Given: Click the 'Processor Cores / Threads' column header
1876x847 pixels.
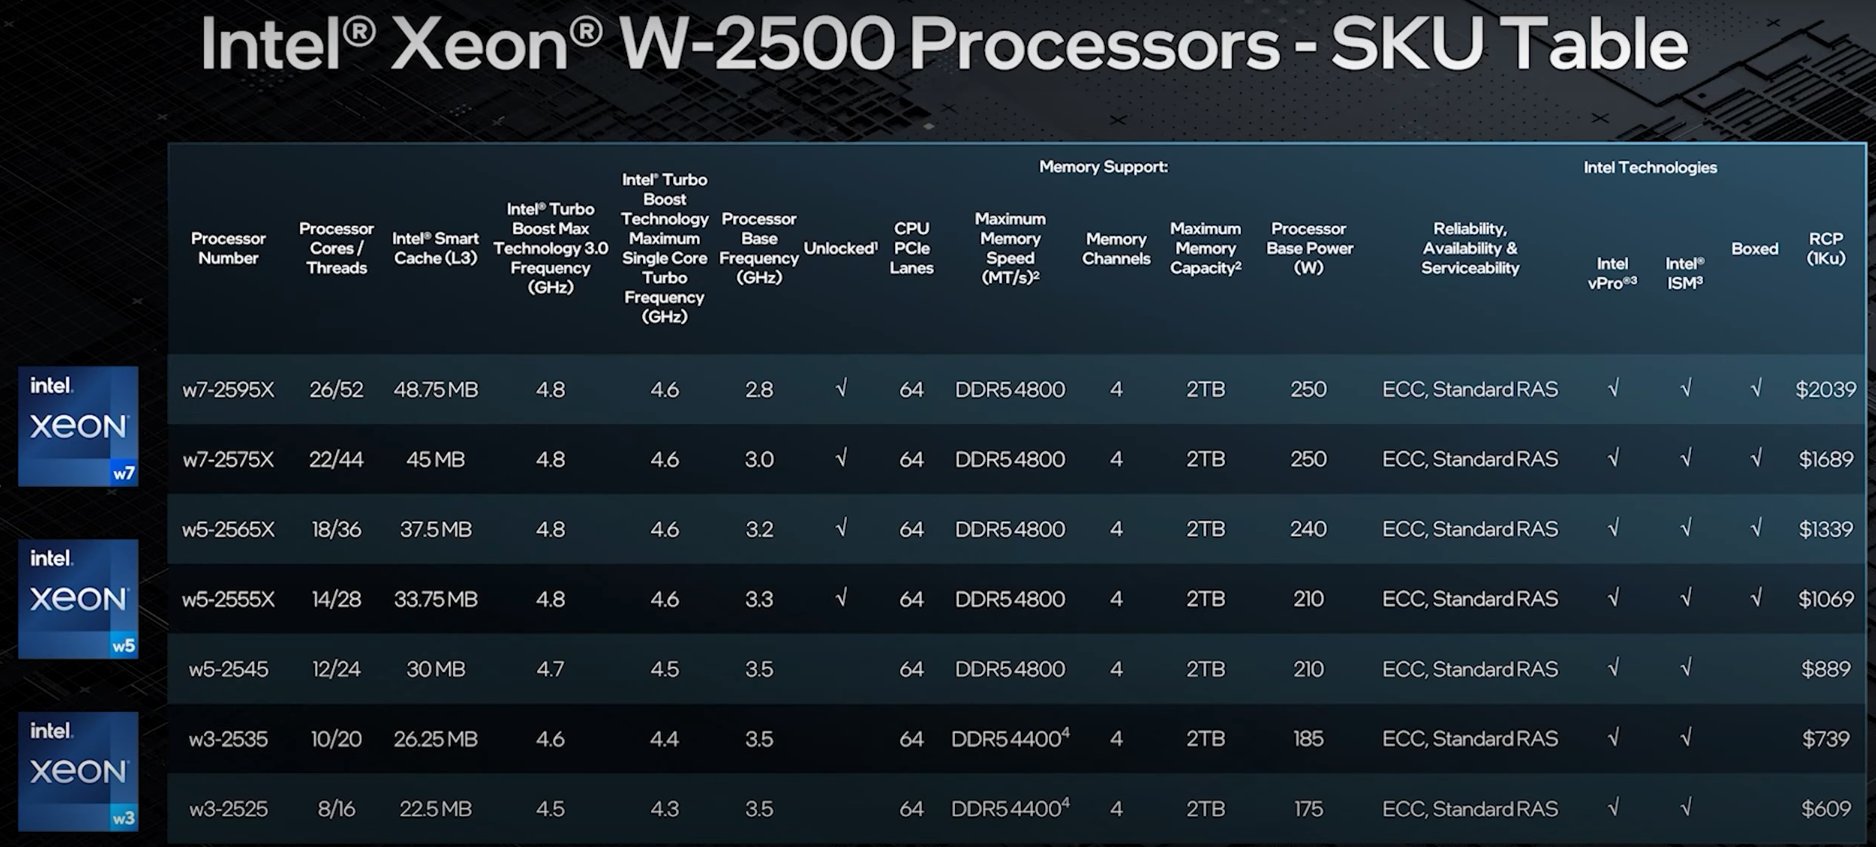Looking at the screenshot, I should tap(336, 248).
